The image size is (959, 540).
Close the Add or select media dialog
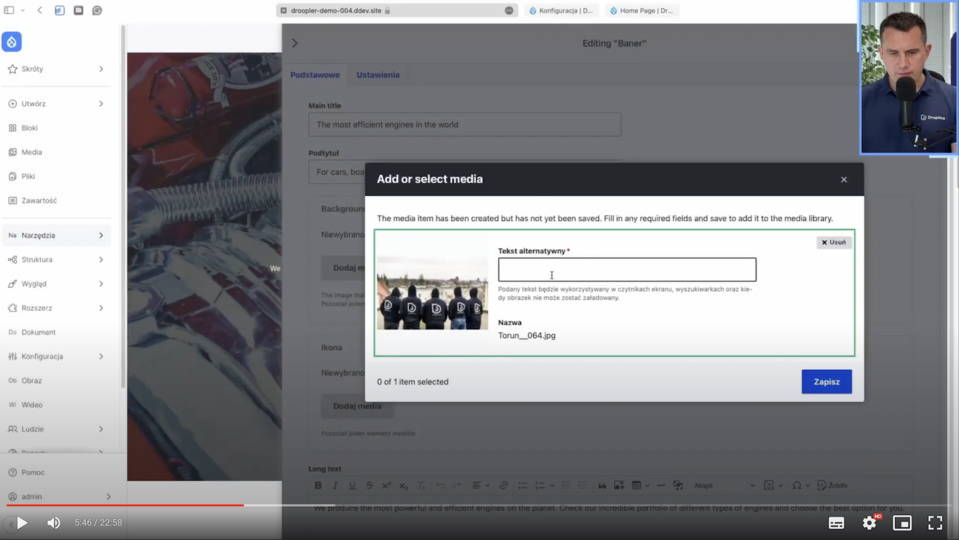click(x=844, y=180)
